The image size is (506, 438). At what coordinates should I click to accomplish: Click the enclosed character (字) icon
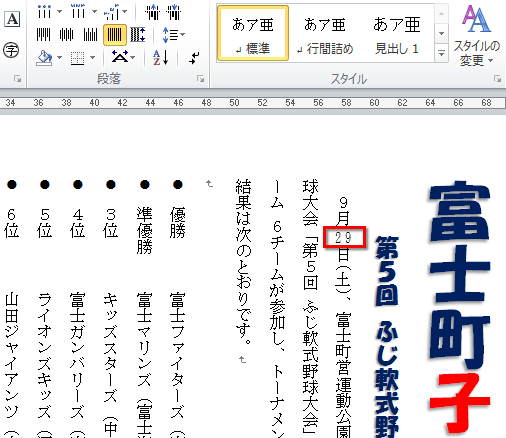coord(11,50)
